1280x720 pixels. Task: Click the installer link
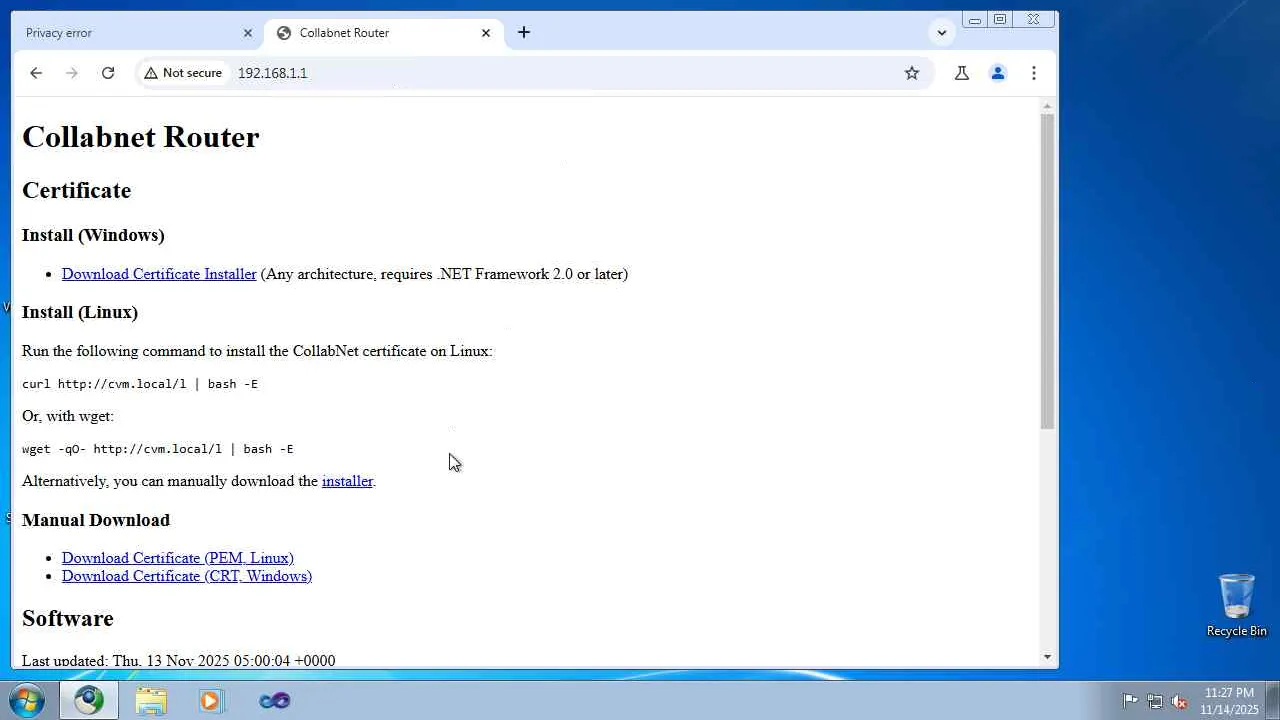pos(347,481)
